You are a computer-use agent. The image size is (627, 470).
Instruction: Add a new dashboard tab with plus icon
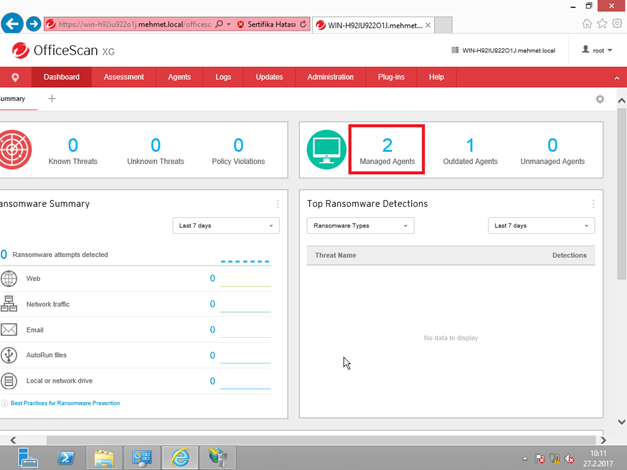[52, 98]
